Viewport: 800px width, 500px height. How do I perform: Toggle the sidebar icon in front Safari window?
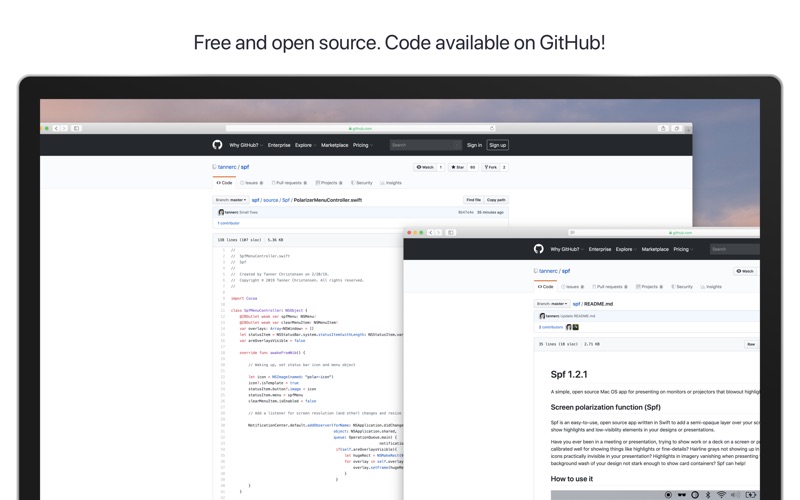click(451, 233)
